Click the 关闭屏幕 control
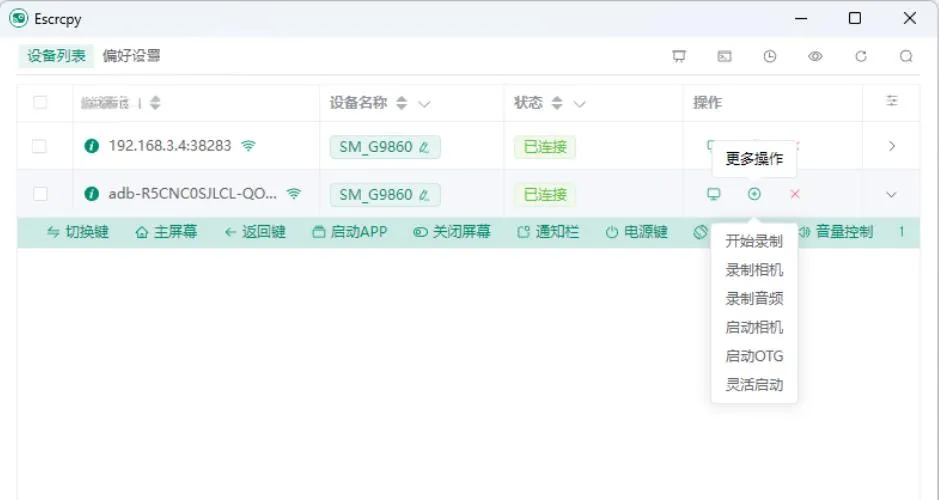The height and width of the screenshot is (500, 939). 452,232
